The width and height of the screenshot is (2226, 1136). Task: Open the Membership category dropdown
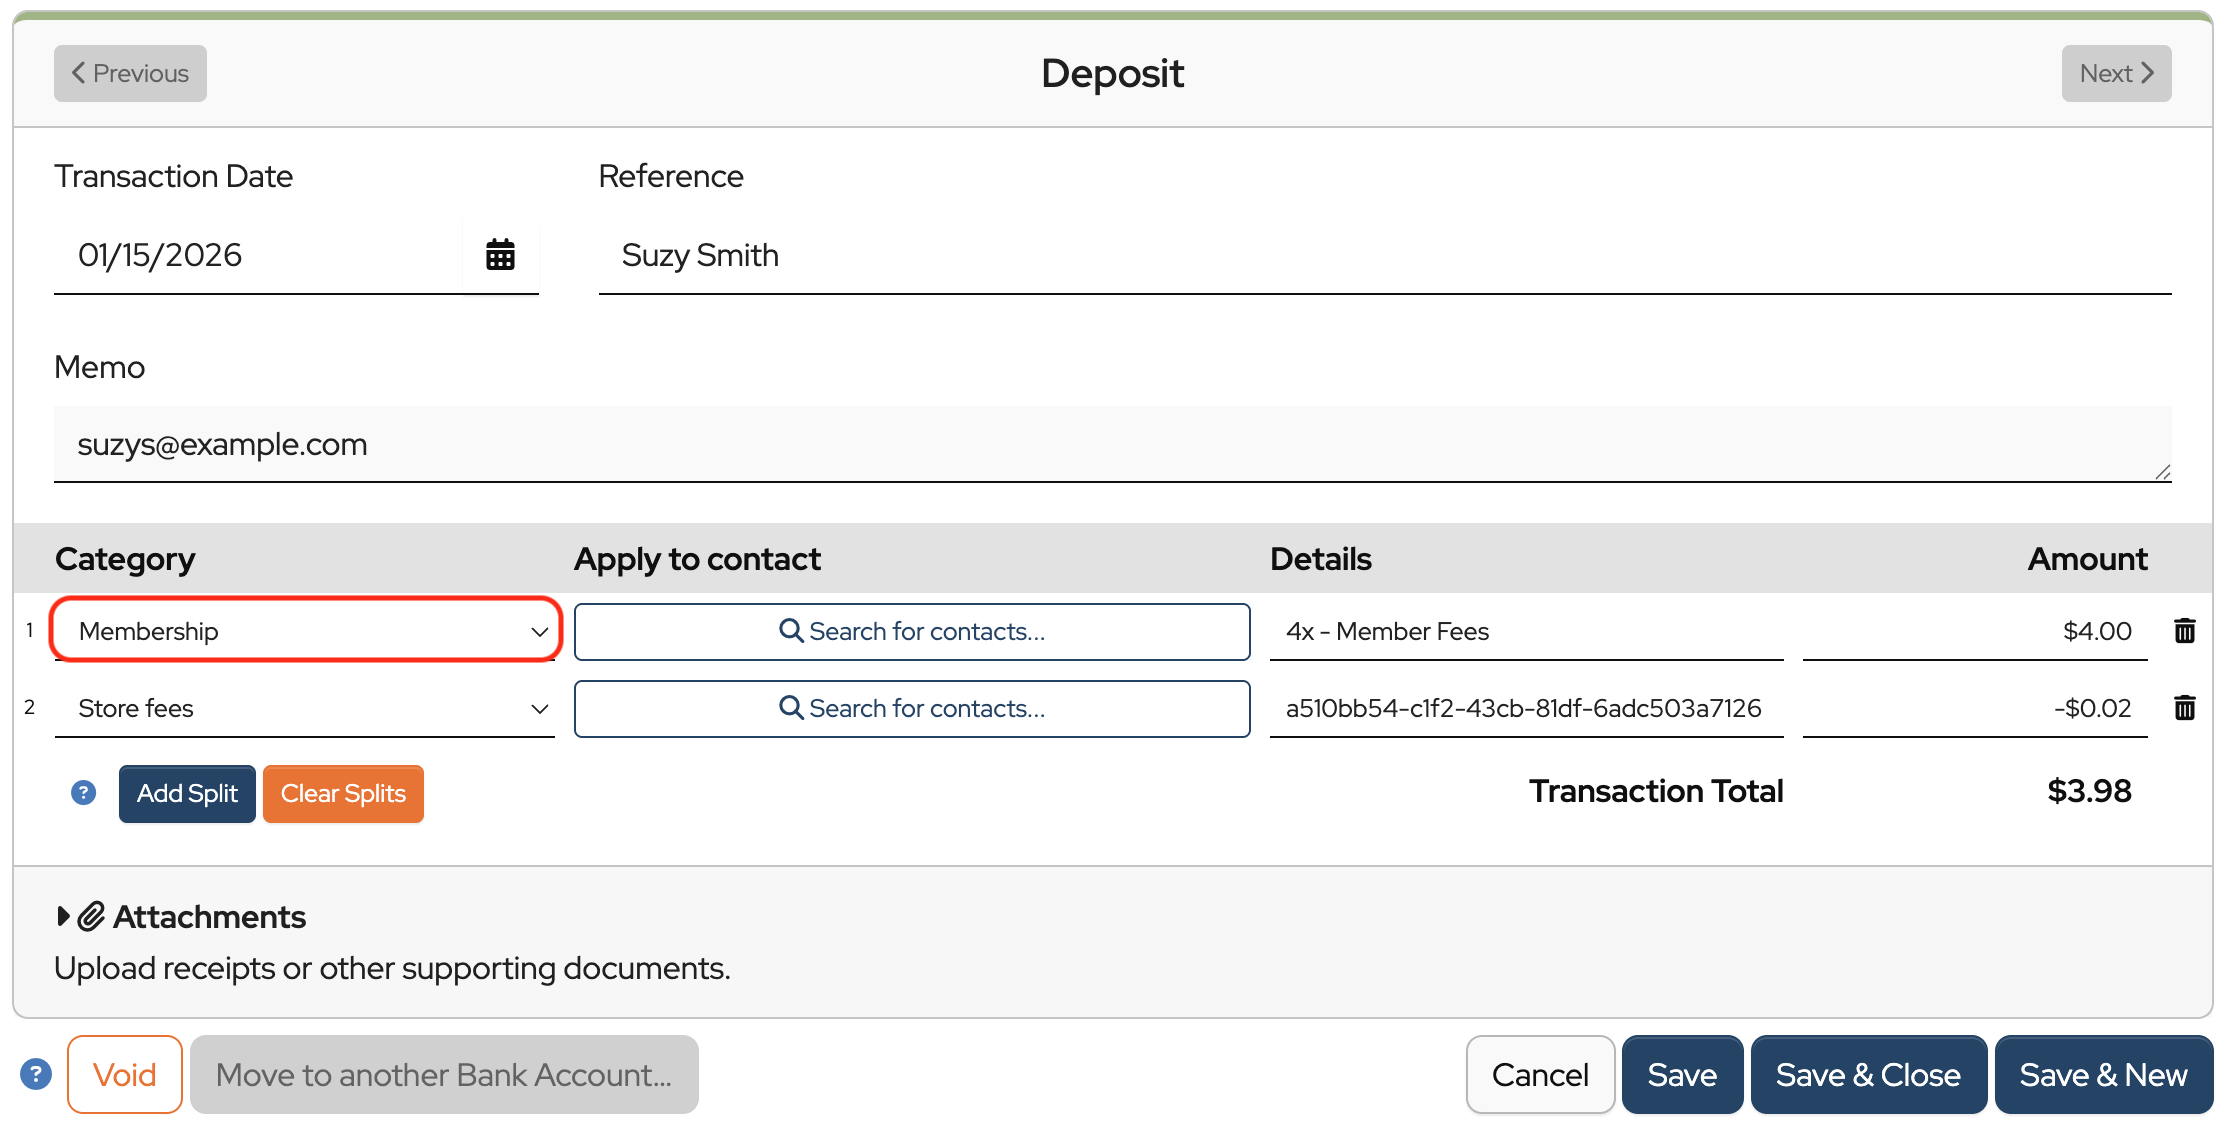point(305,631)
